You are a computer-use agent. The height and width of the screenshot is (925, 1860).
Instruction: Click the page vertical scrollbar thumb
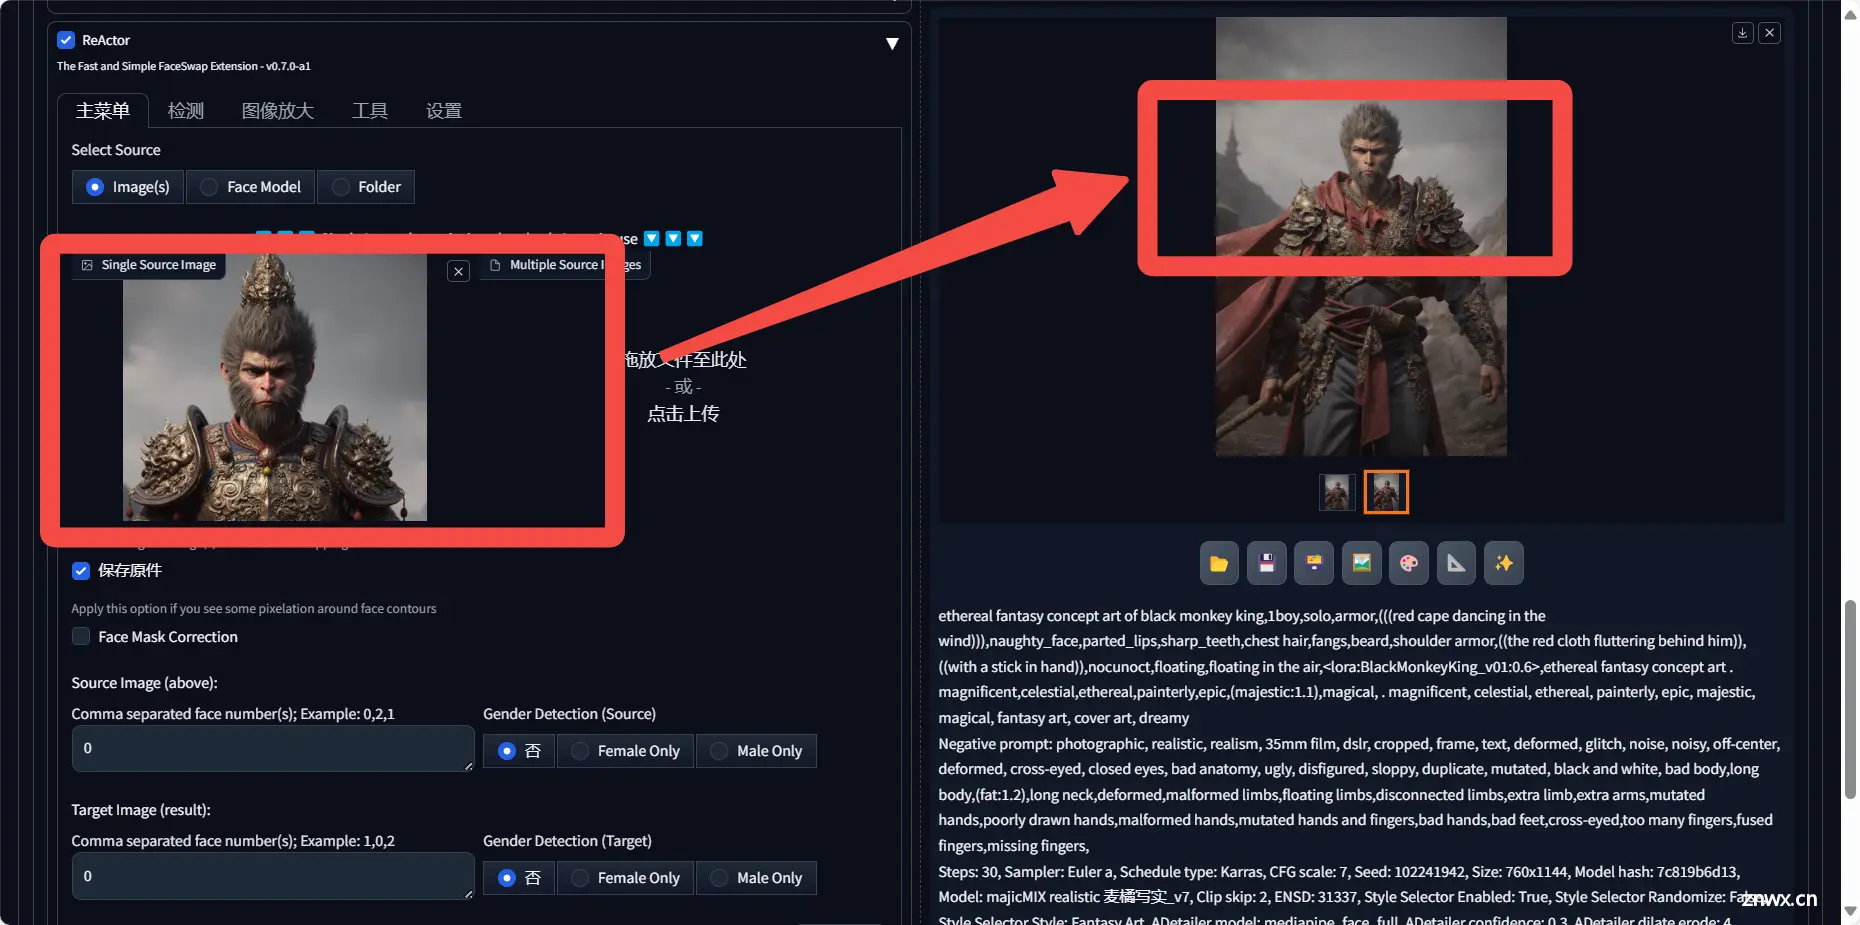click(1851, 700)
